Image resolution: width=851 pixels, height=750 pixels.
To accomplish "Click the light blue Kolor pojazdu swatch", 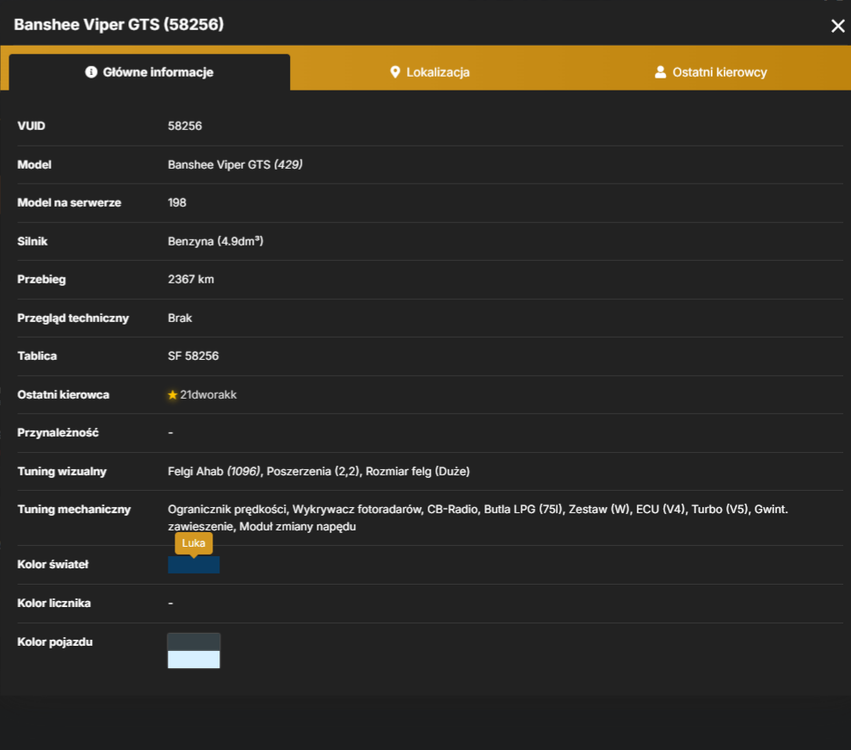I will [194, 659].
